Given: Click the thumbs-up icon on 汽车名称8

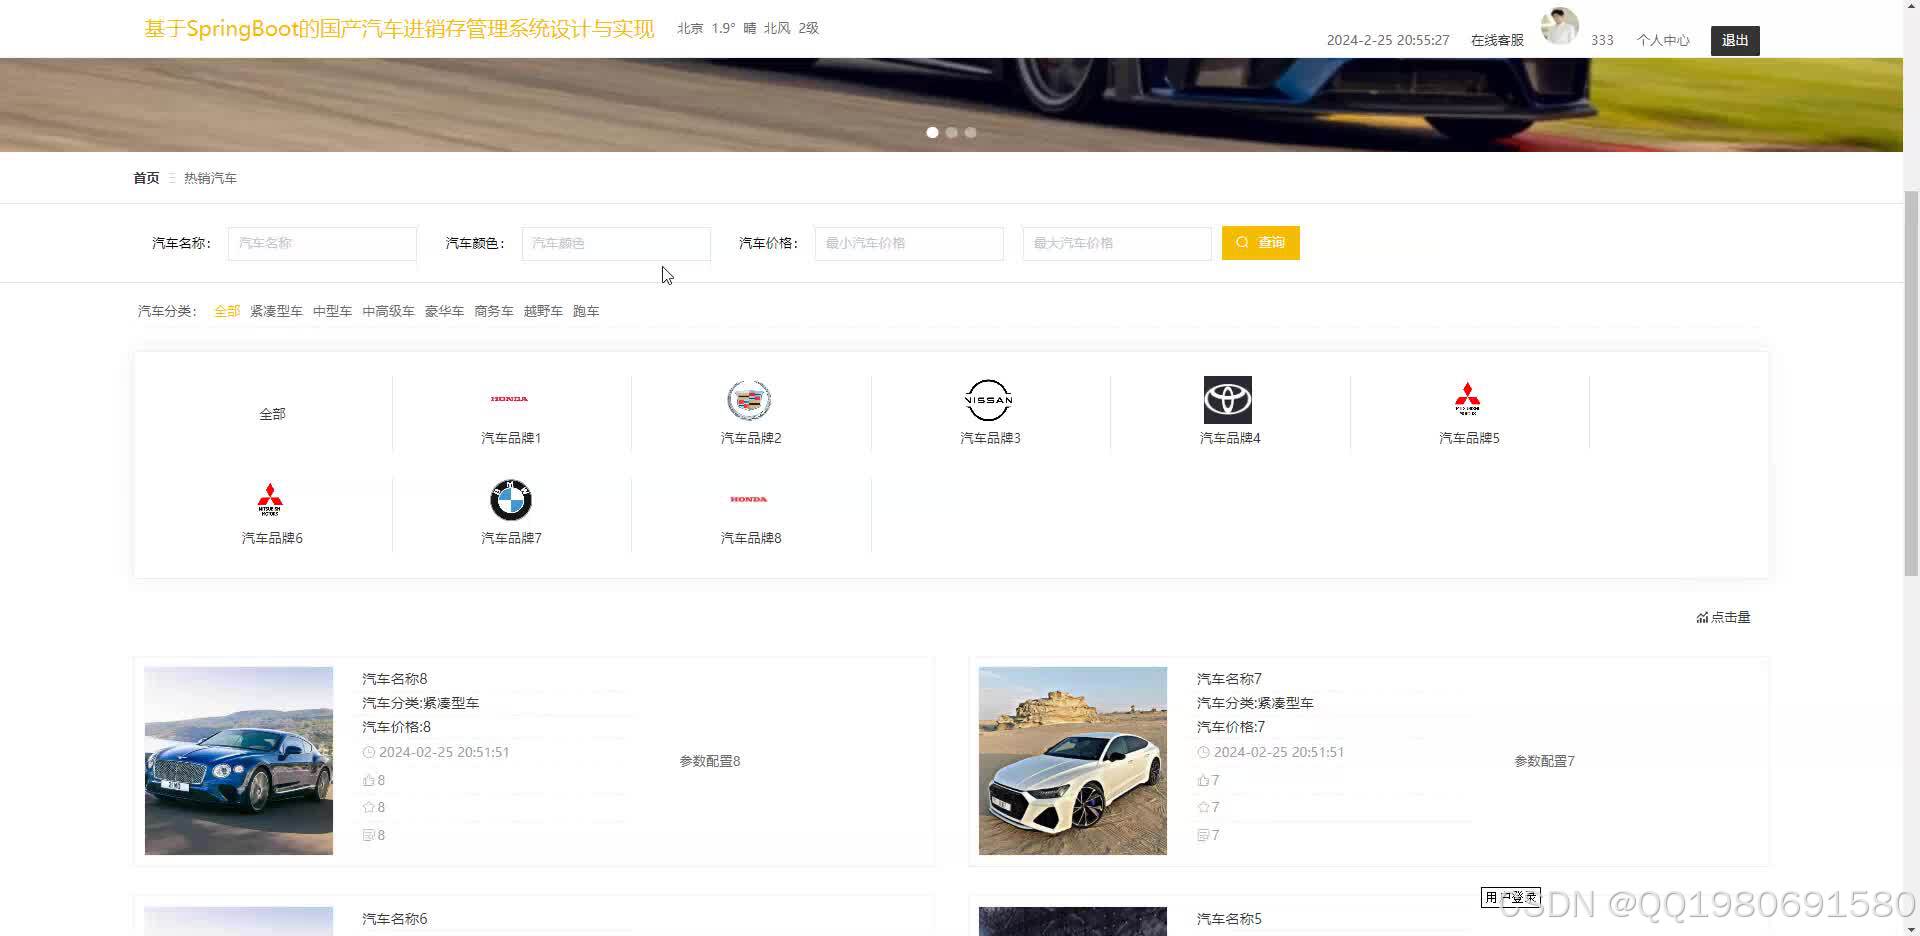Looking at the screenshot, I should pyautogui.click(x=368, y=780).
